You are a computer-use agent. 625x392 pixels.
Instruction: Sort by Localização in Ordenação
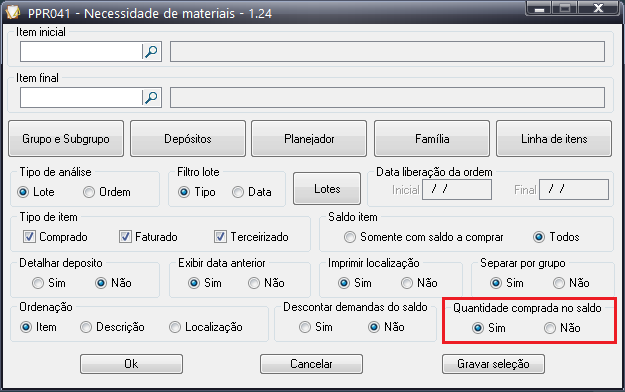coord(175,327)
